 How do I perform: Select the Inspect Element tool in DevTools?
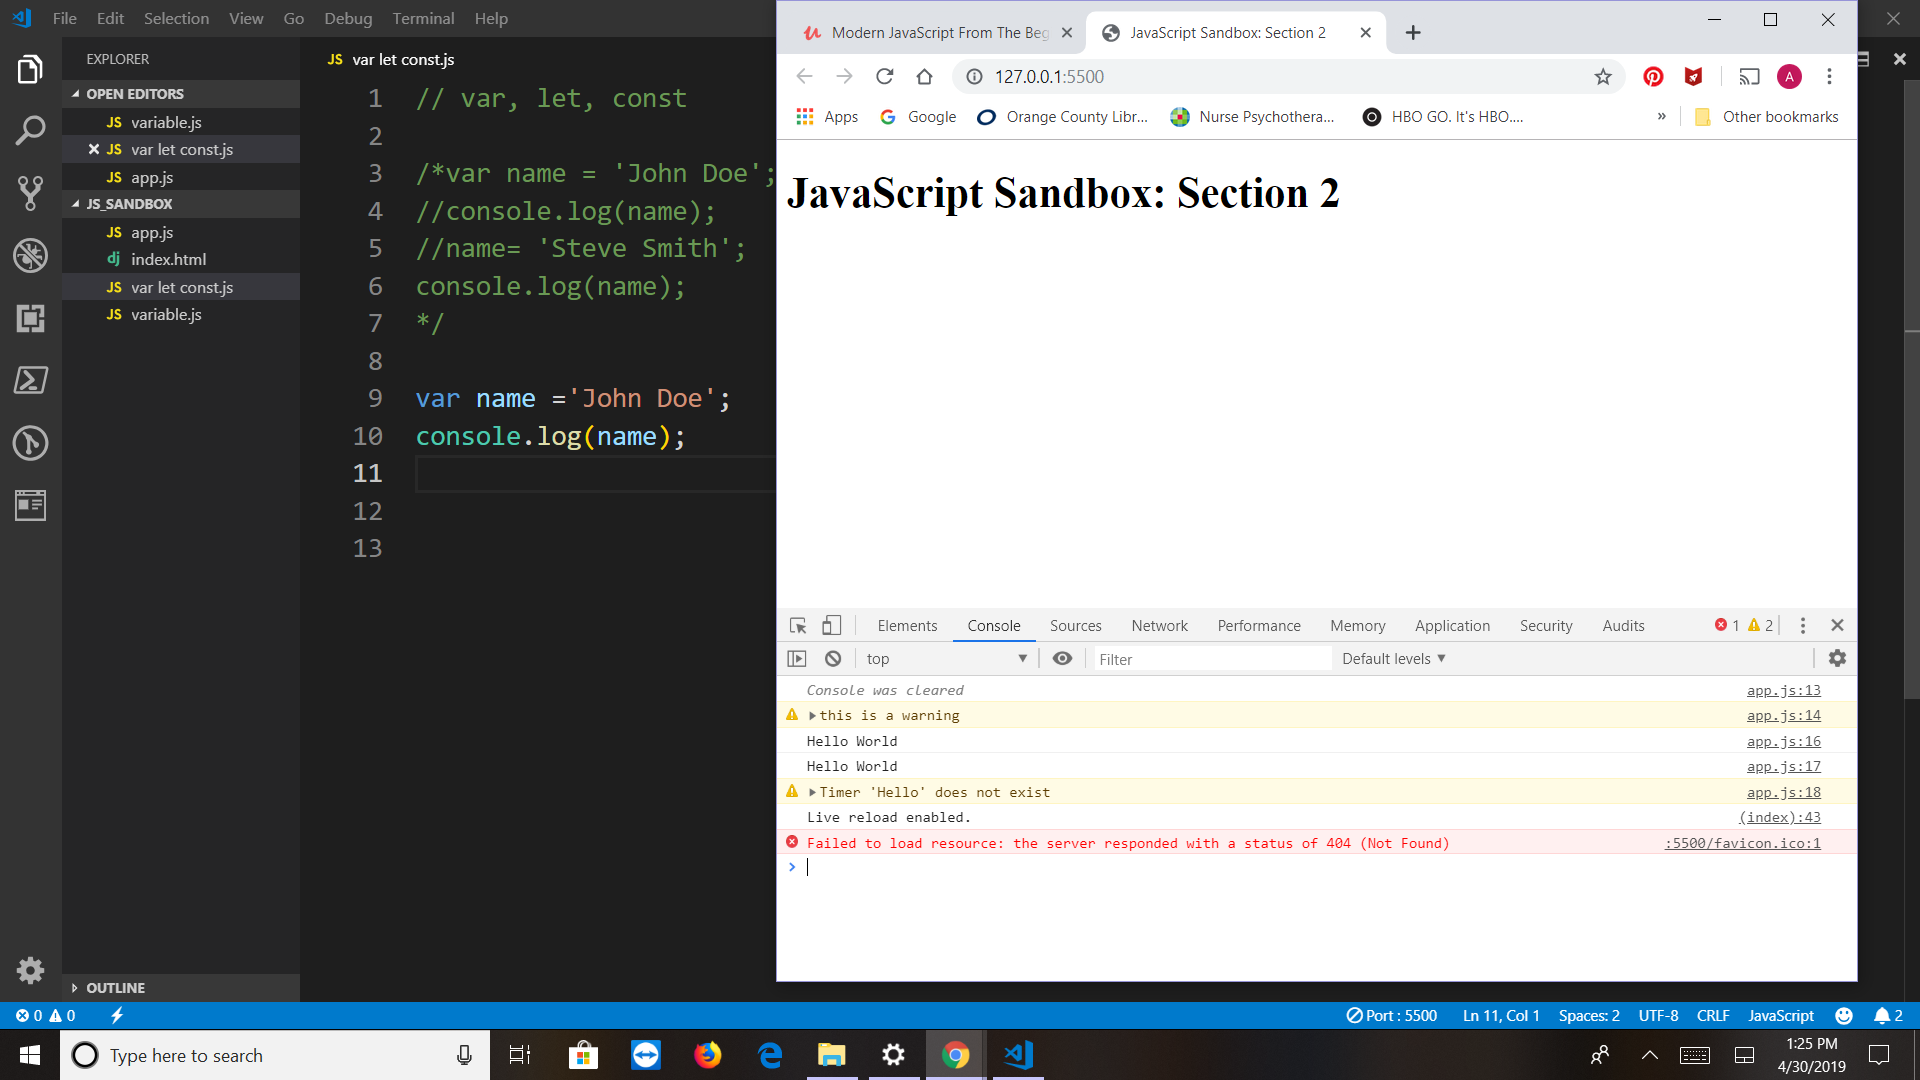point(797,625)
